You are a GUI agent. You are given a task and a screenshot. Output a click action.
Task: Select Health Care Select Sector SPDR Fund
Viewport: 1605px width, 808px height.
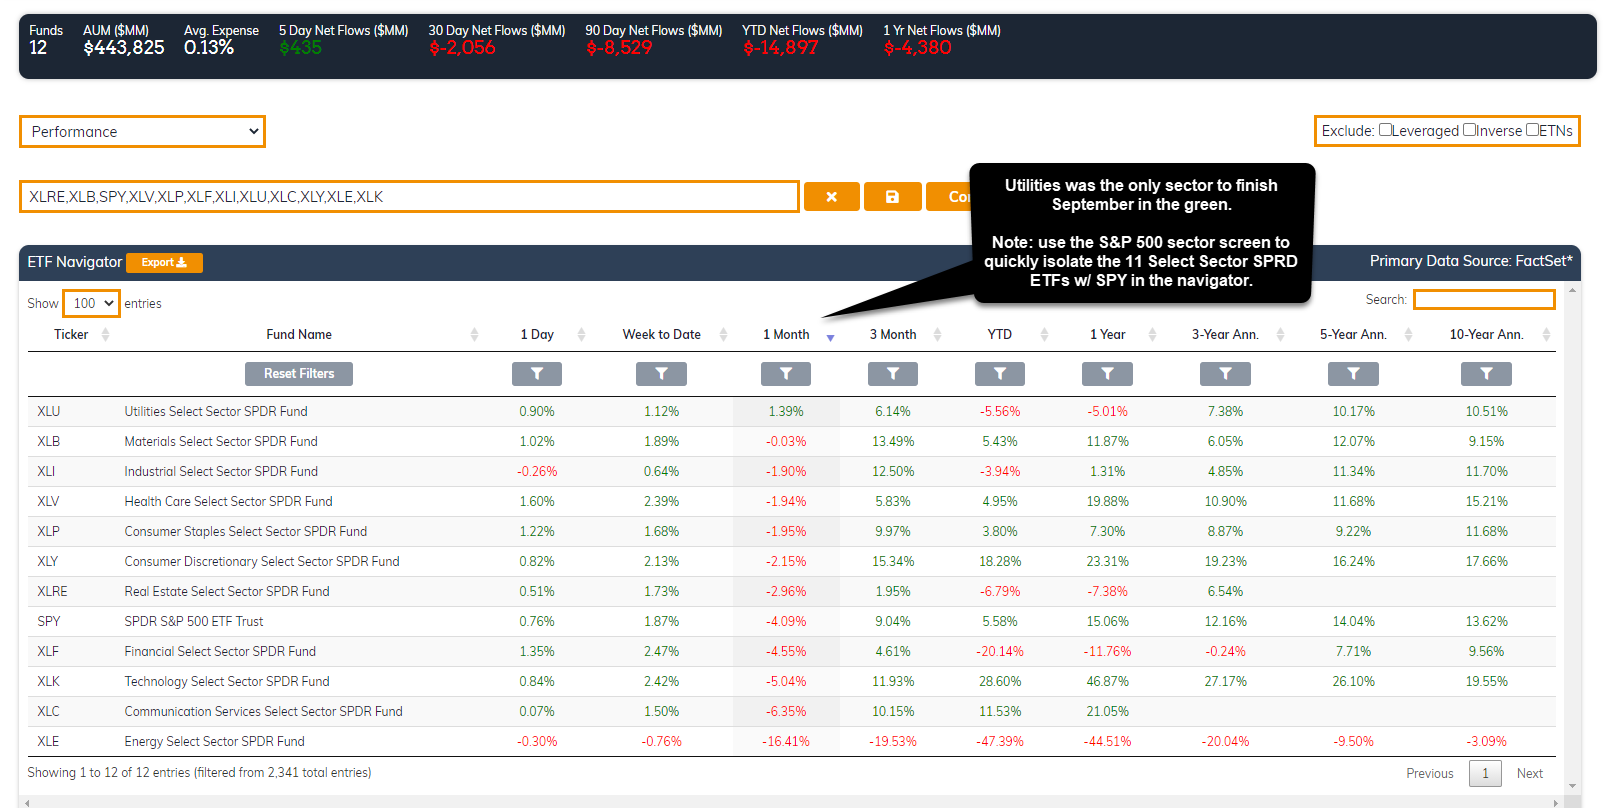(x=228, y=501)
